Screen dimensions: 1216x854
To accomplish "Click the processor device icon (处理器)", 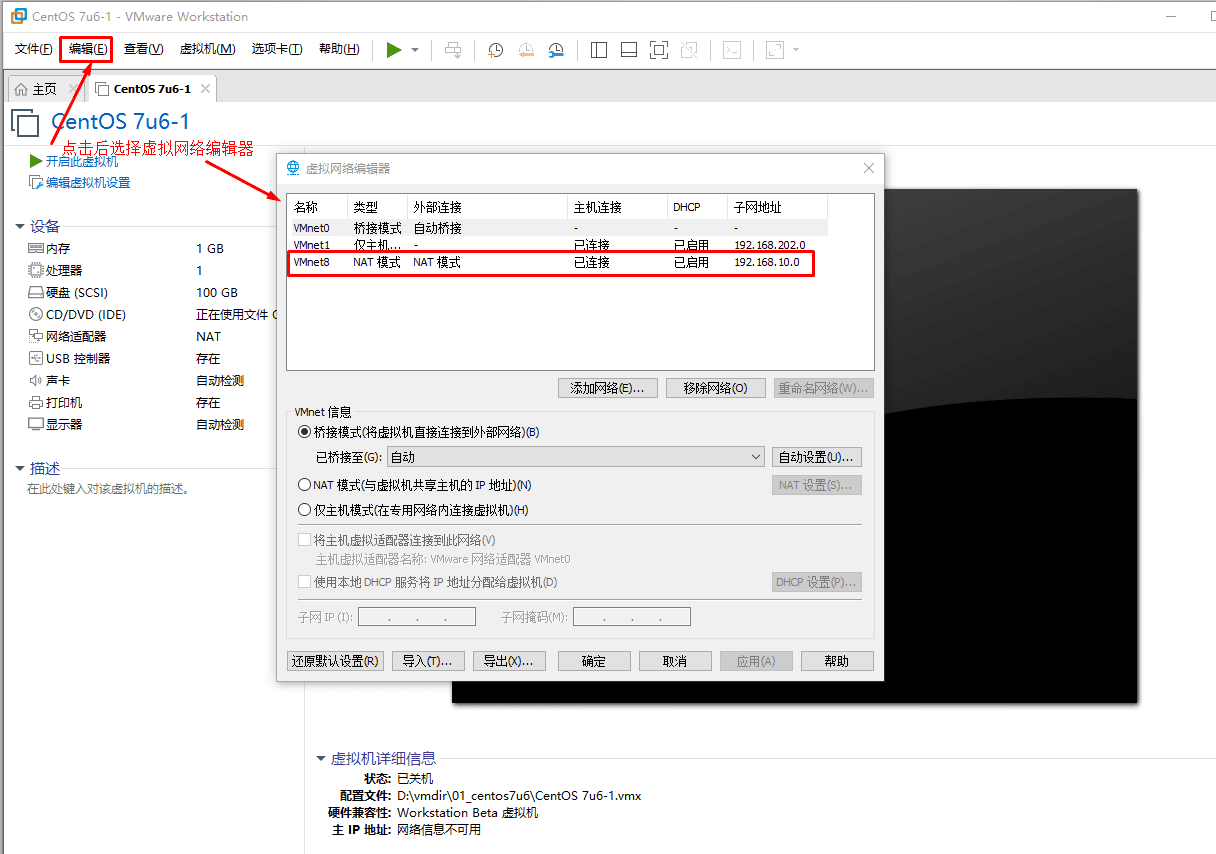I will point(36,270).
